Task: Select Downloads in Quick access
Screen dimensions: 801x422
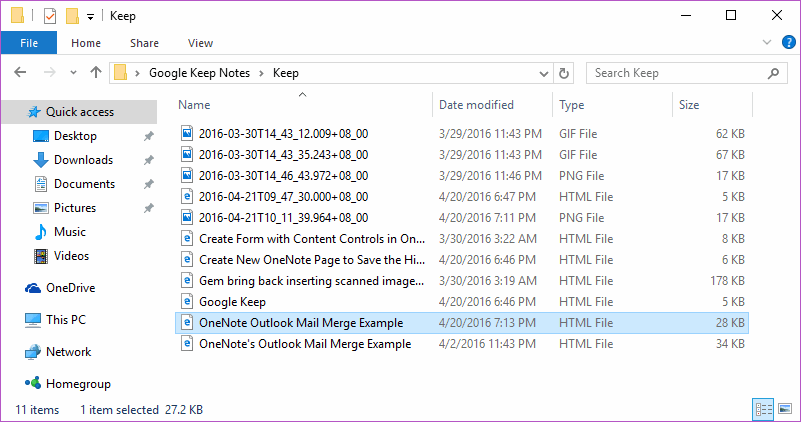Action: click(83, 160)
